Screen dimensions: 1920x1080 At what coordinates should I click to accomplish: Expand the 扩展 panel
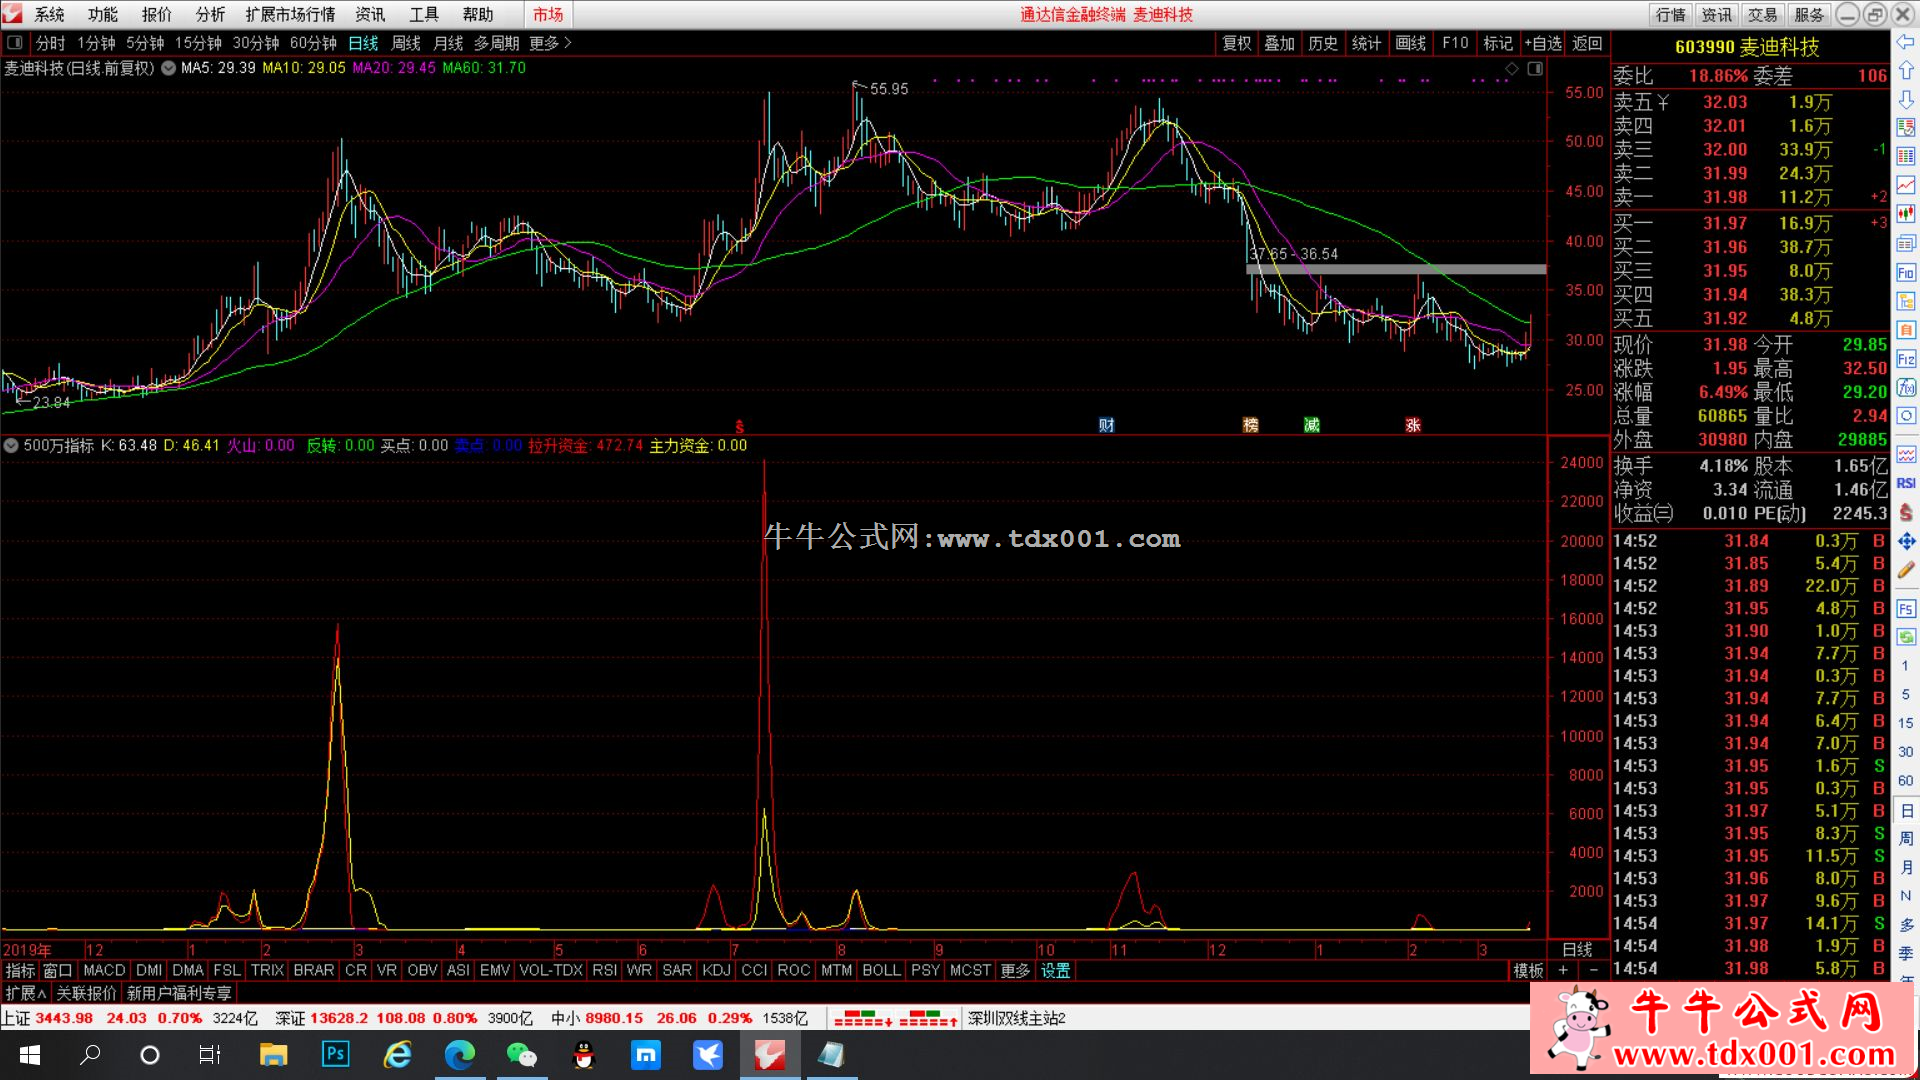(25, 993)
